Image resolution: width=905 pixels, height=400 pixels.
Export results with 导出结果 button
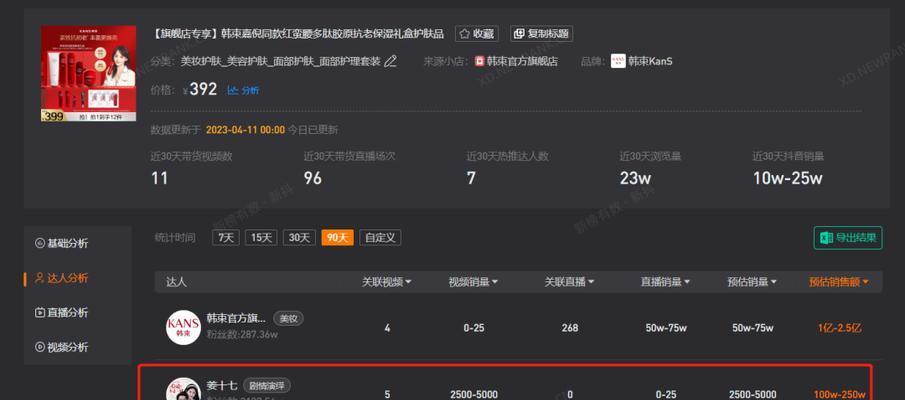click(x=848, y=238)
